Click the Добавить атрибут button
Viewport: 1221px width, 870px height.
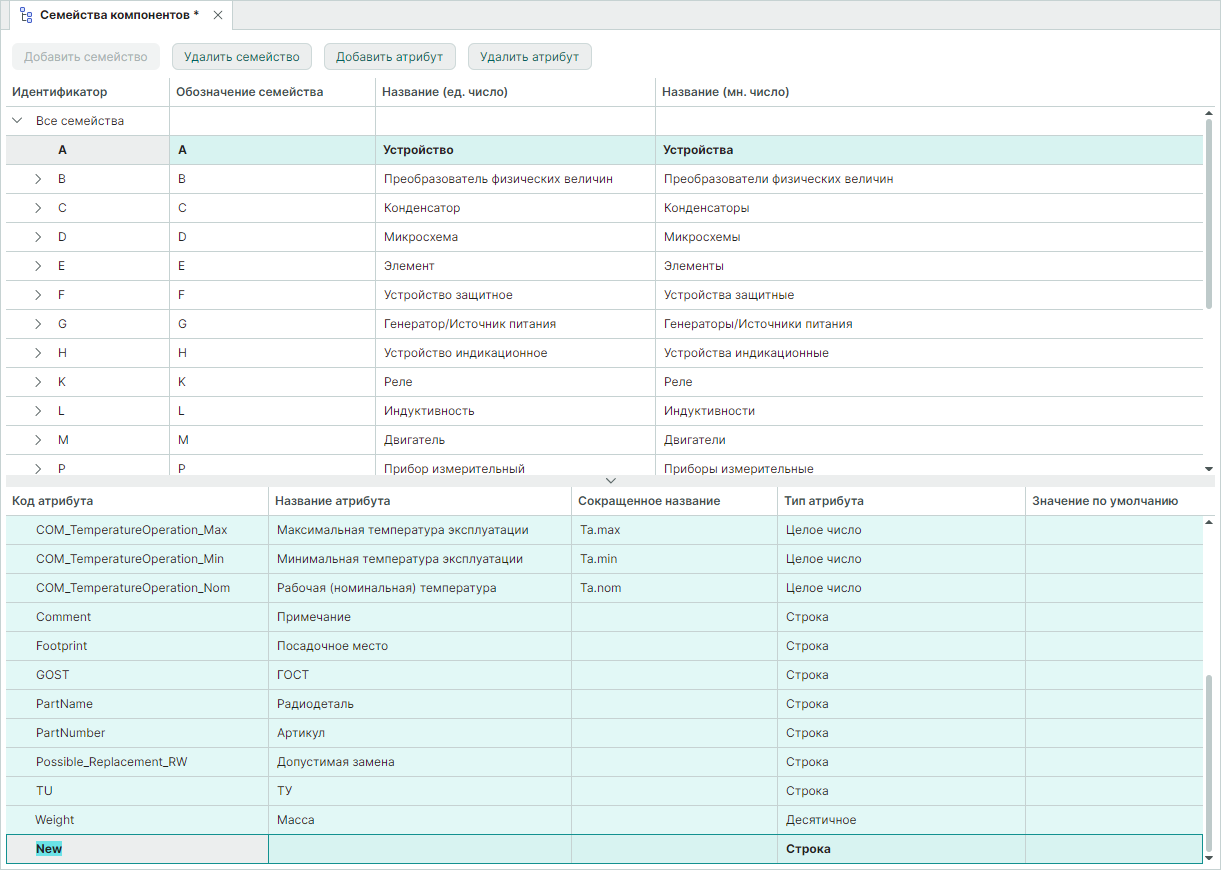pyautogui.click(x=389, y=57)
